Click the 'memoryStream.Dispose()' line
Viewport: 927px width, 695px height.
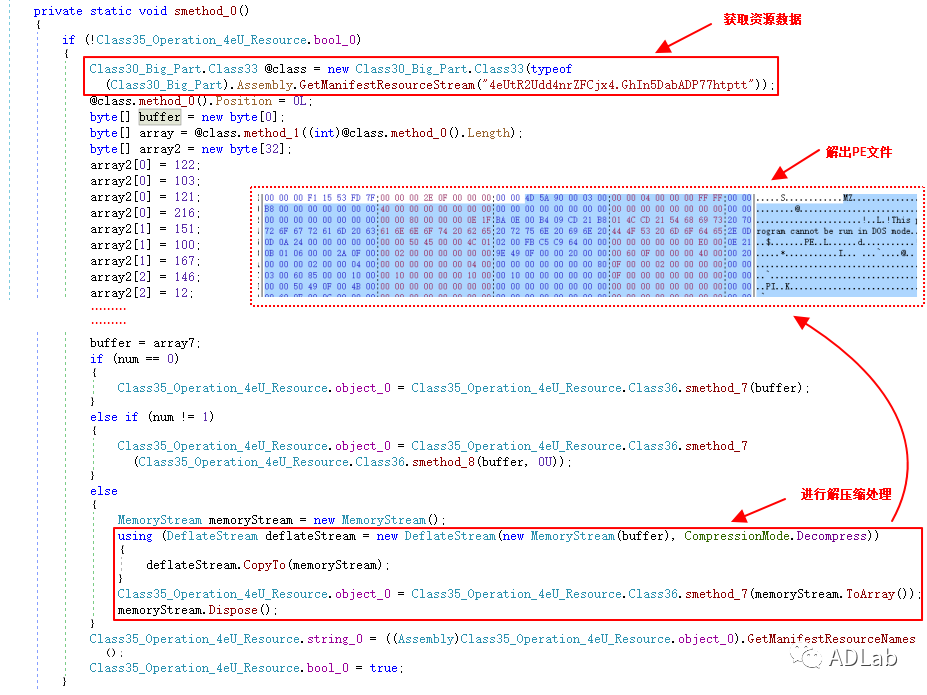197,610
